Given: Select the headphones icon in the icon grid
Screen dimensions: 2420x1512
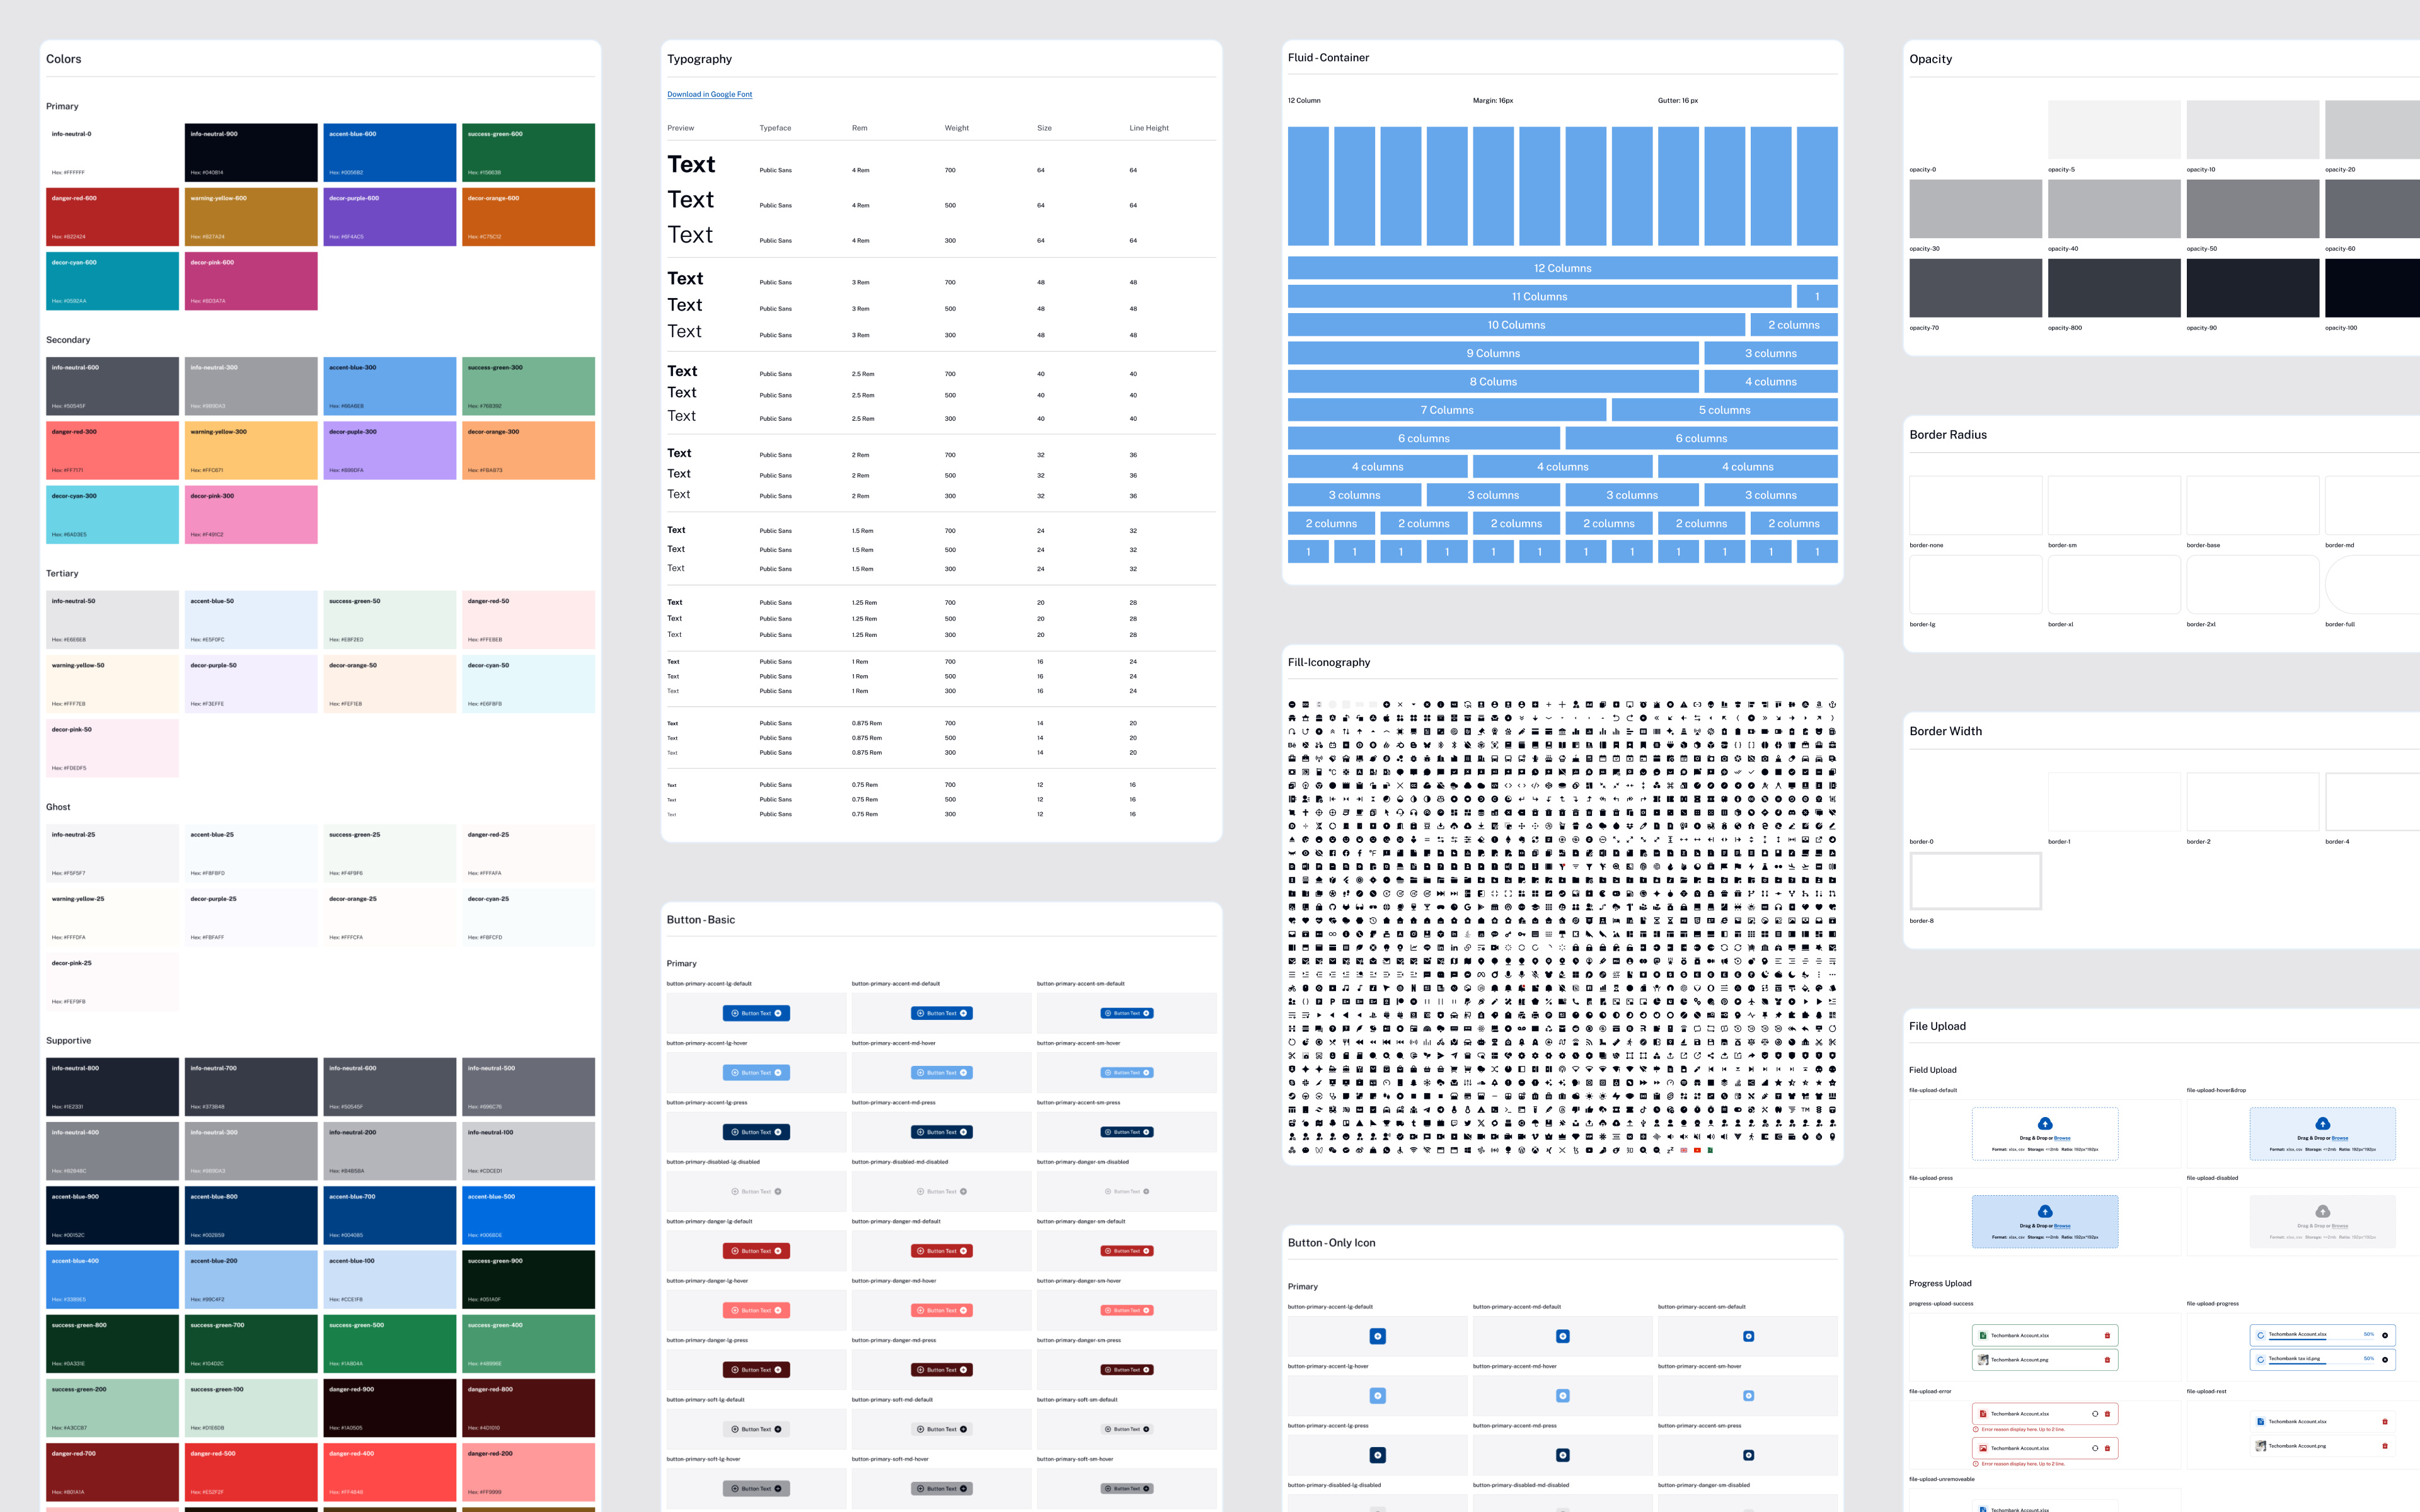Looking at the screenshot, I should 1414,813.
